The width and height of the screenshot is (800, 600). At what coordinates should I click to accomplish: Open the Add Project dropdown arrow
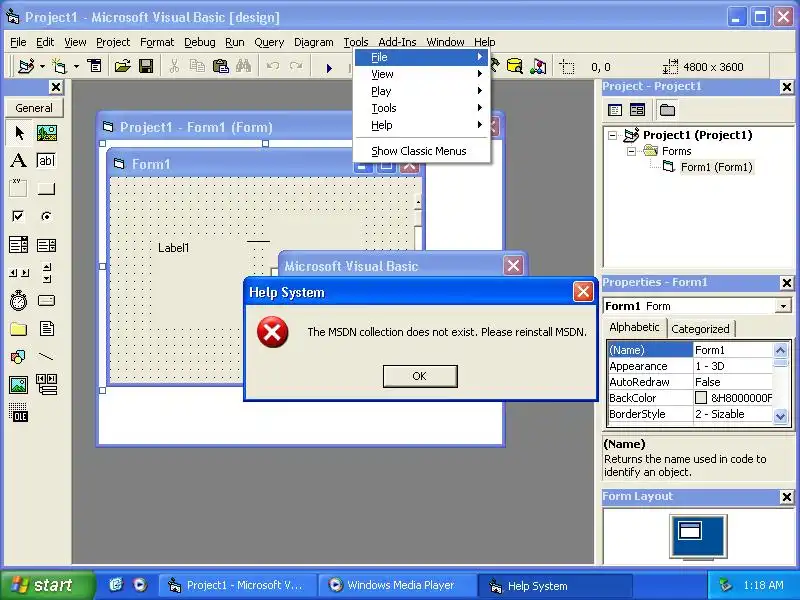[x=42, y=66]
